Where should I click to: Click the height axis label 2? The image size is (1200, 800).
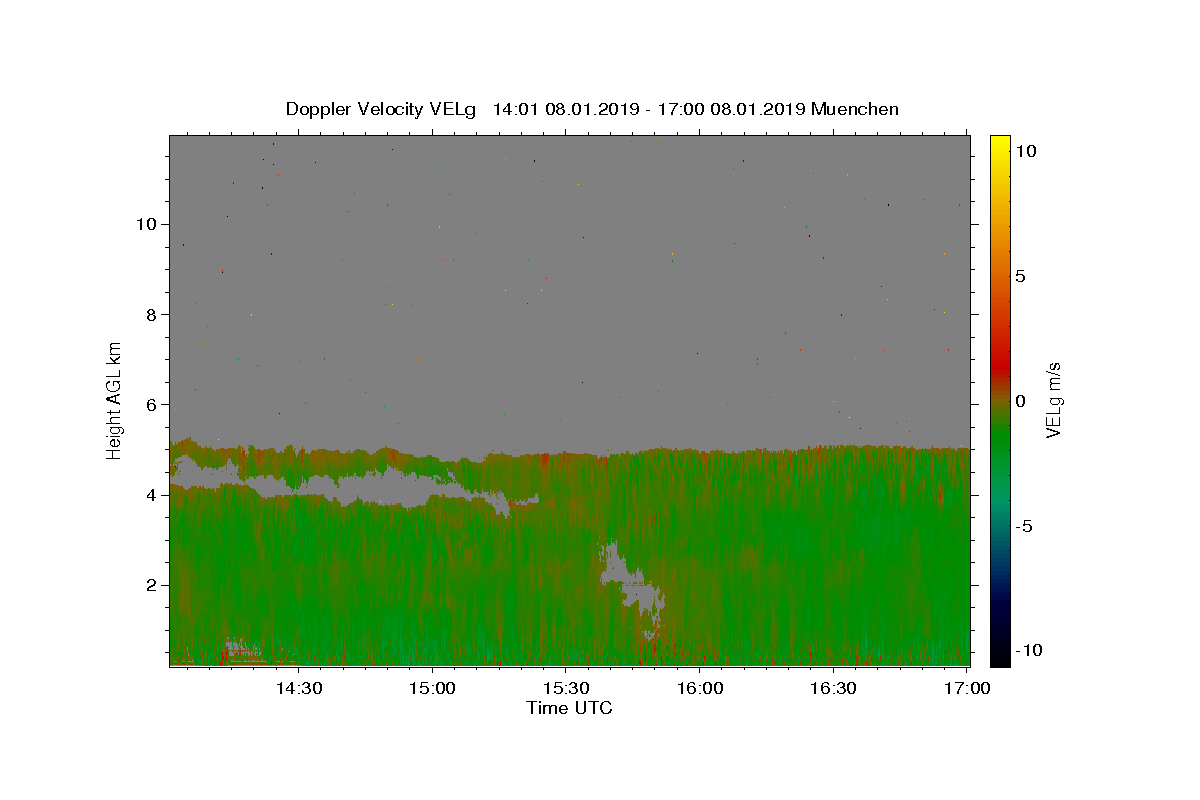click(x=151, y=585)
